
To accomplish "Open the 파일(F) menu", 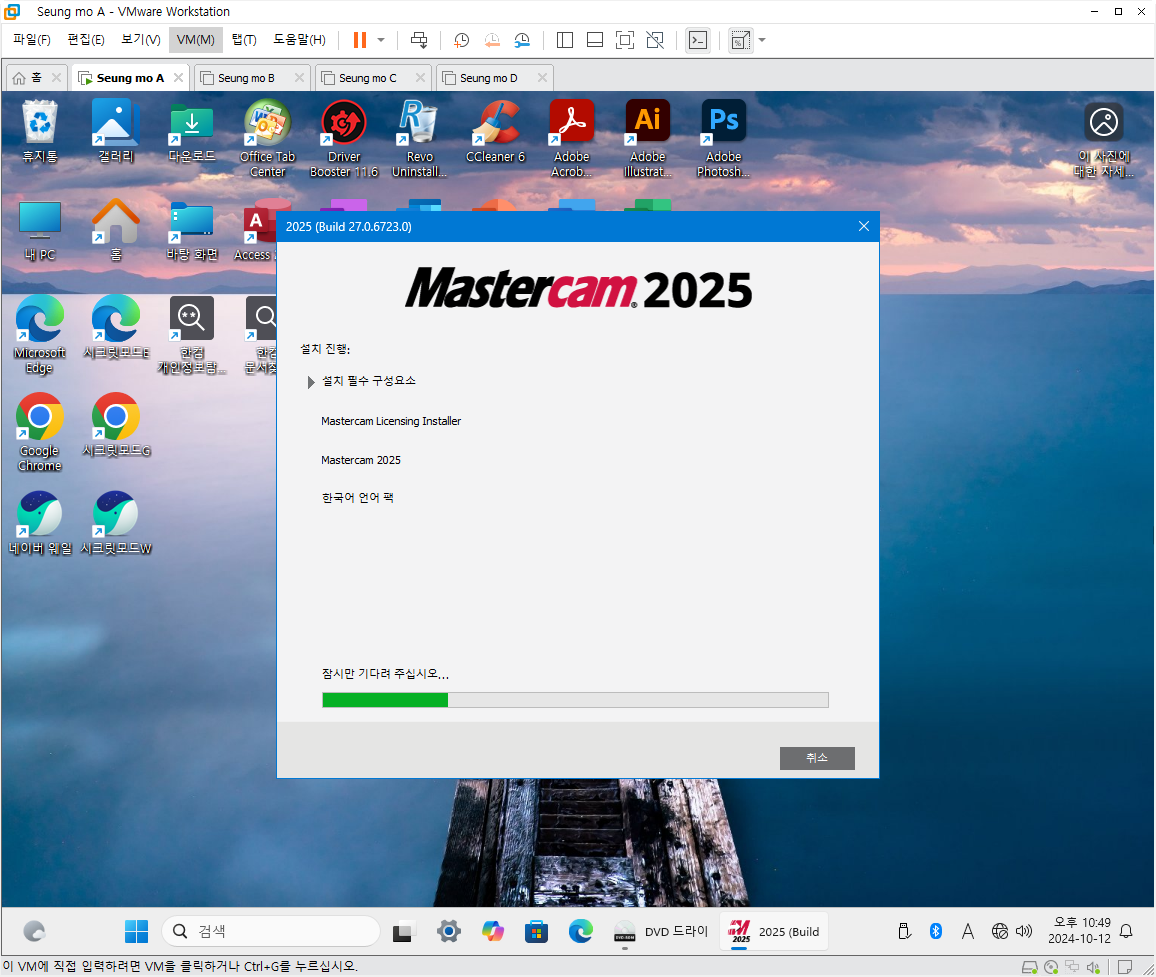I will click(32, 40).
